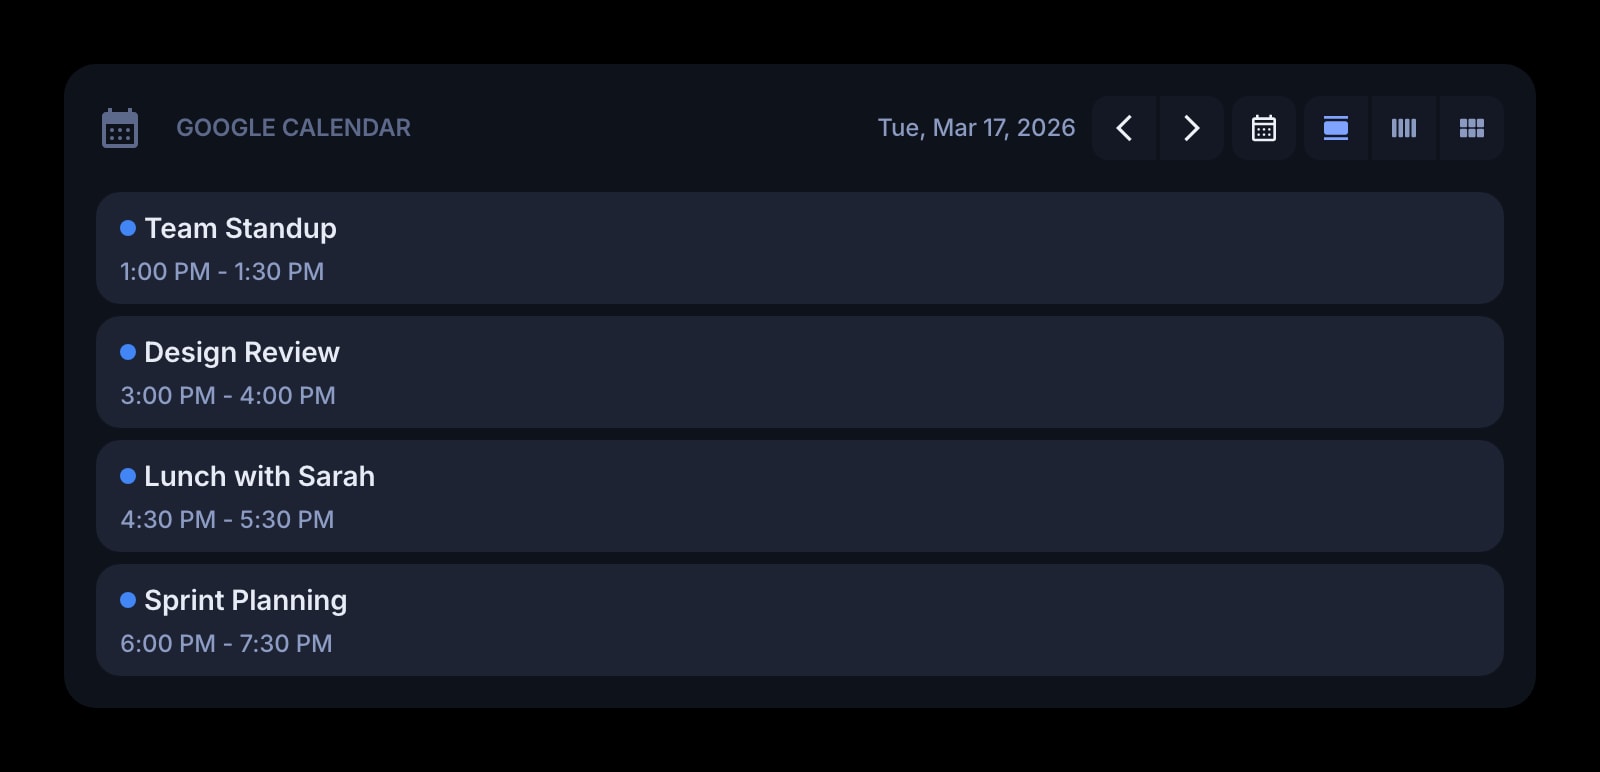Expand the Sprint Planning event
This screenshot has width=1600, height=772.
tap(798, 620)
